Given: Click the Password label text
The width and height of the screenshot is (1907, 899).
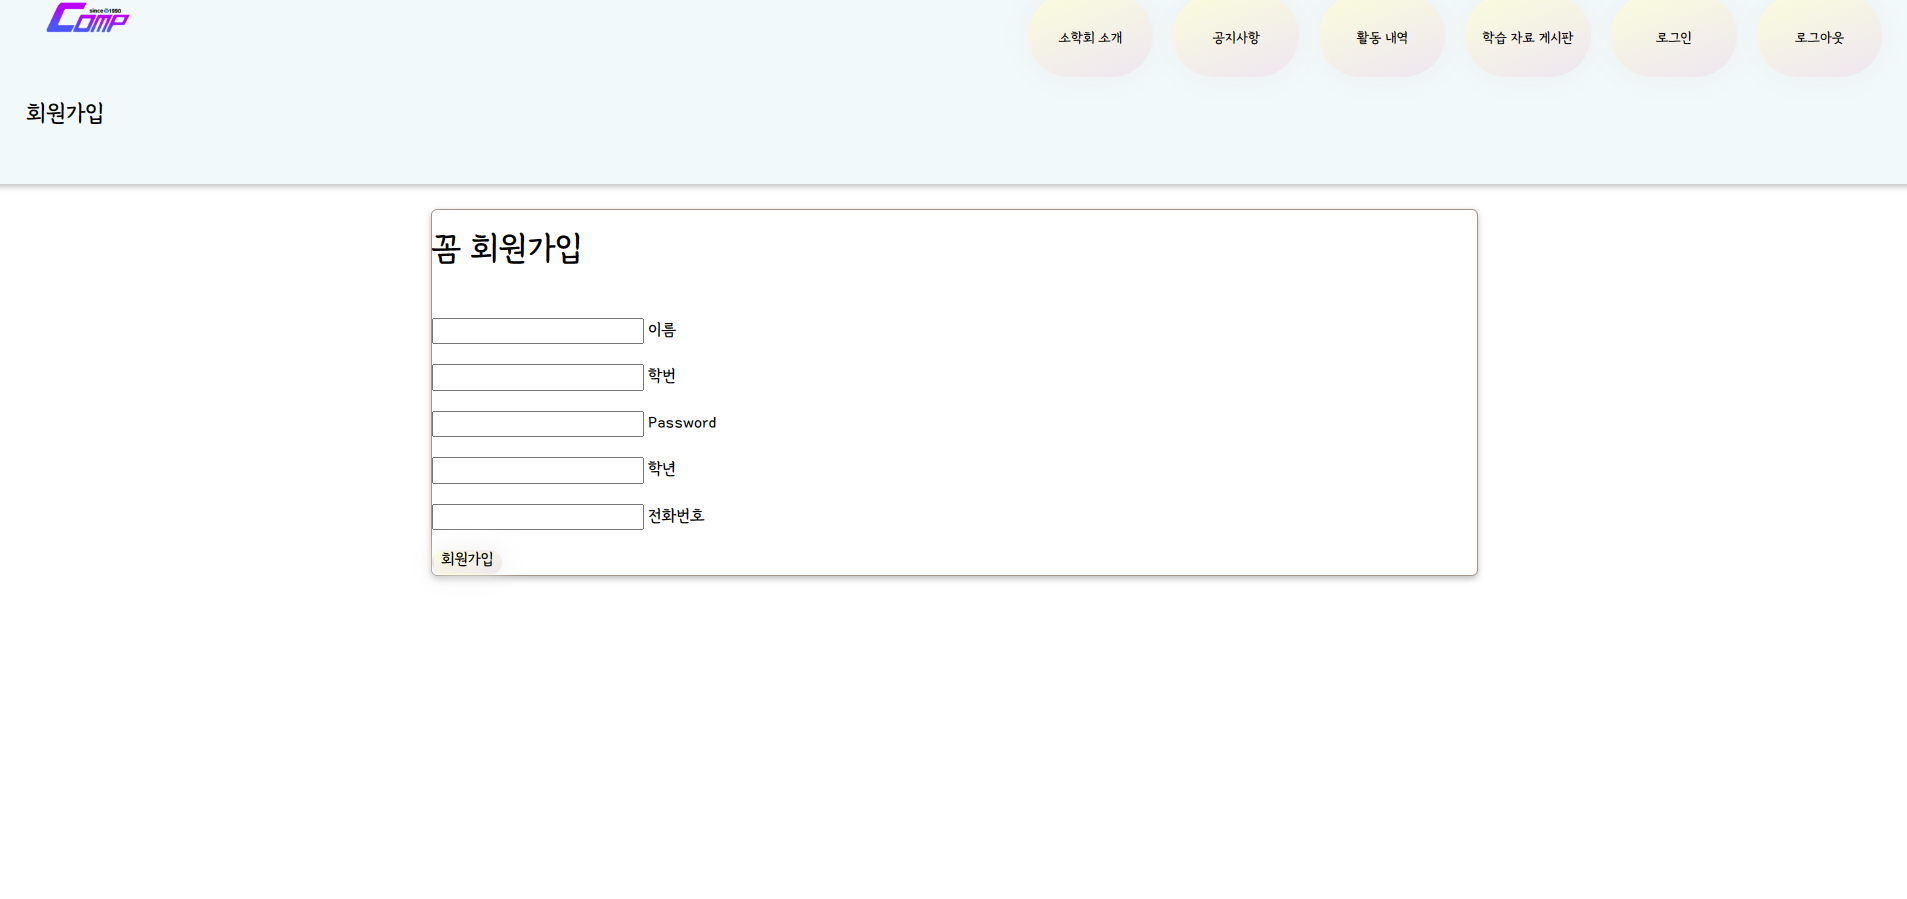Looking at the screenshot, I should [x=682, y=423].
